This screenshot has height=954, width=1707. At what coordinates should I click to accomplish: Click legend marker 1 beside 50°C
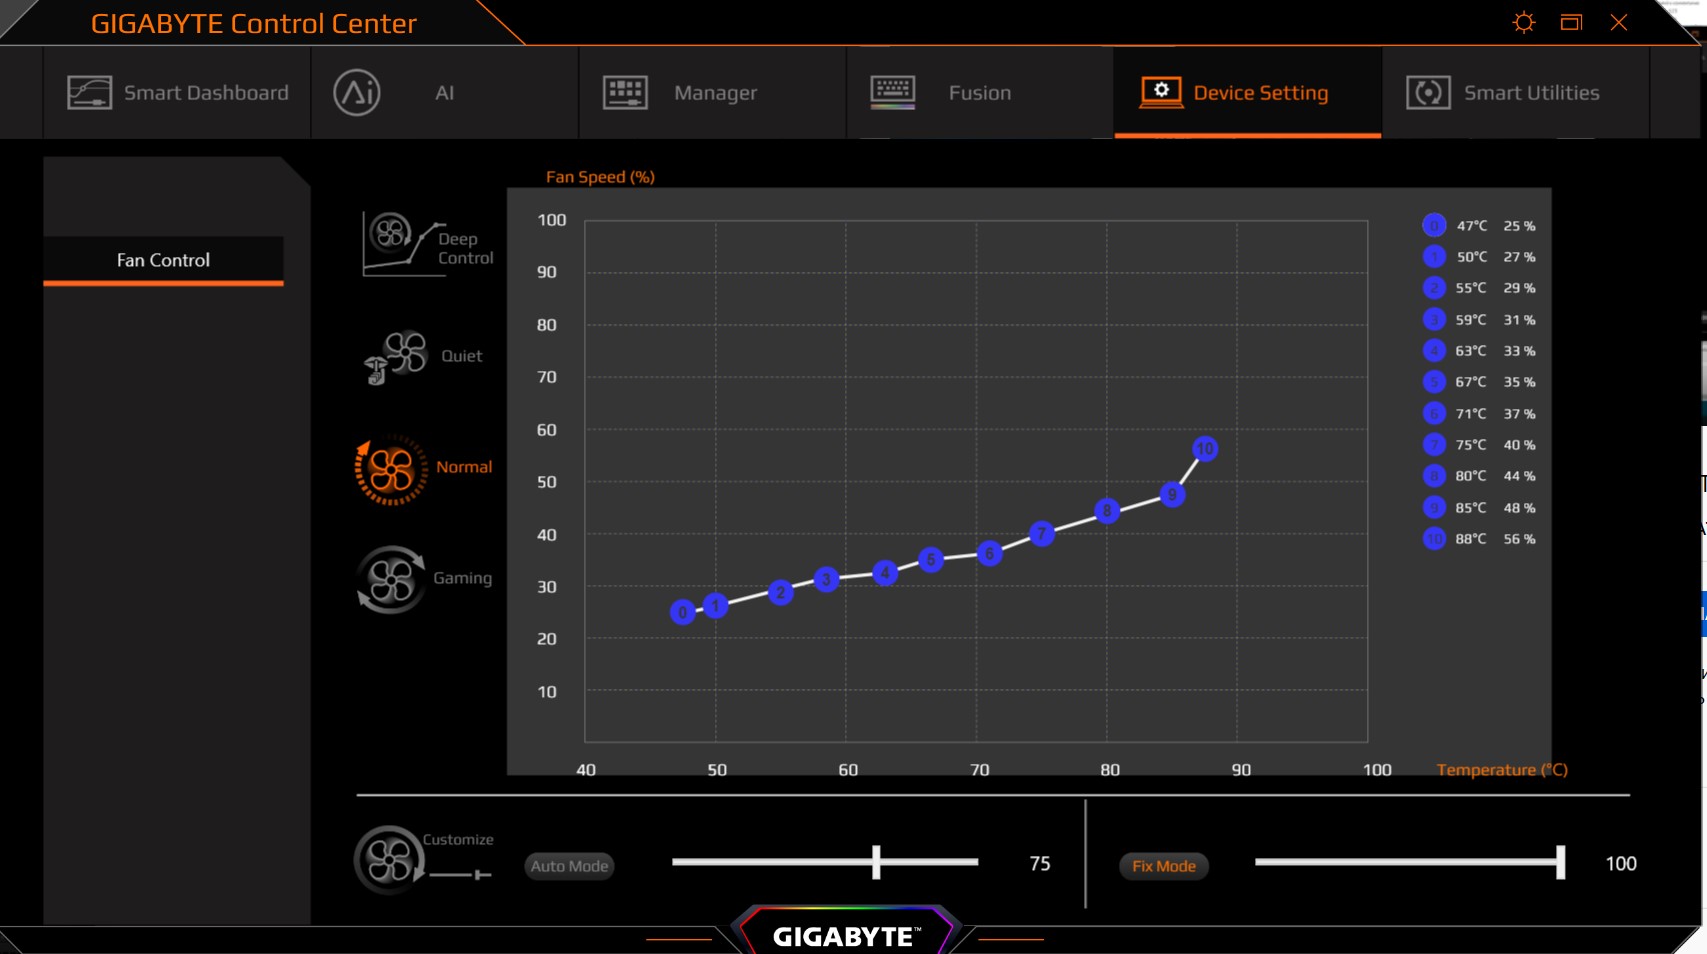click(1434, 256)
